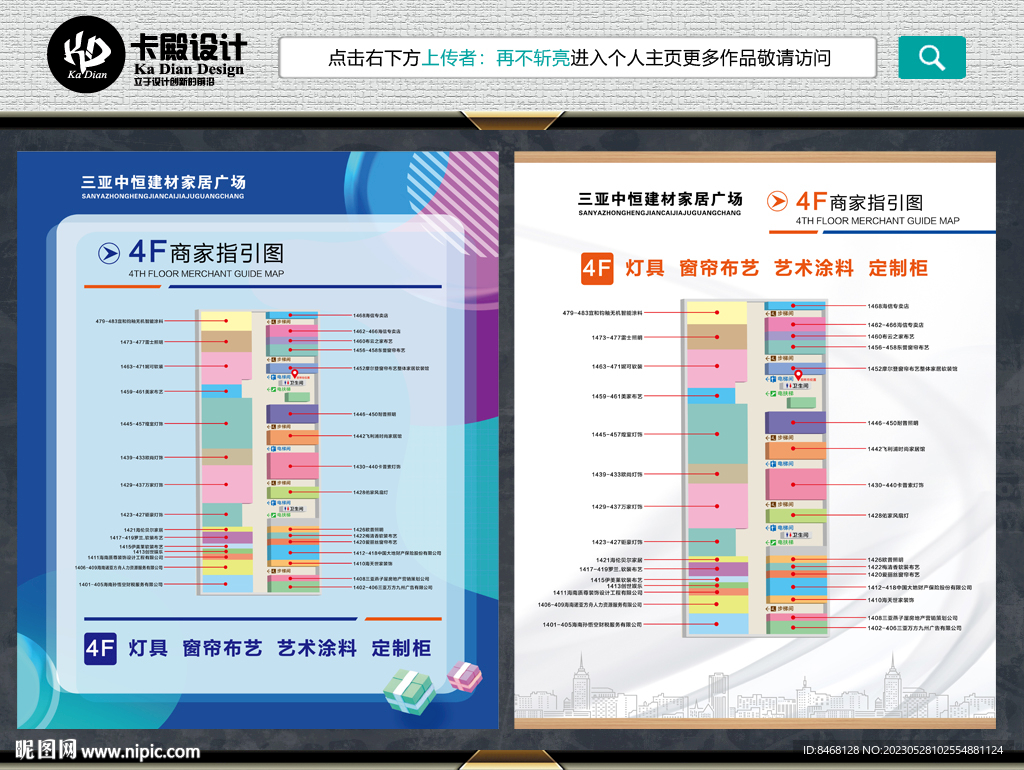
Task: Click the uploader name 再不斩亮 in search bar
Action: [533, 58]
